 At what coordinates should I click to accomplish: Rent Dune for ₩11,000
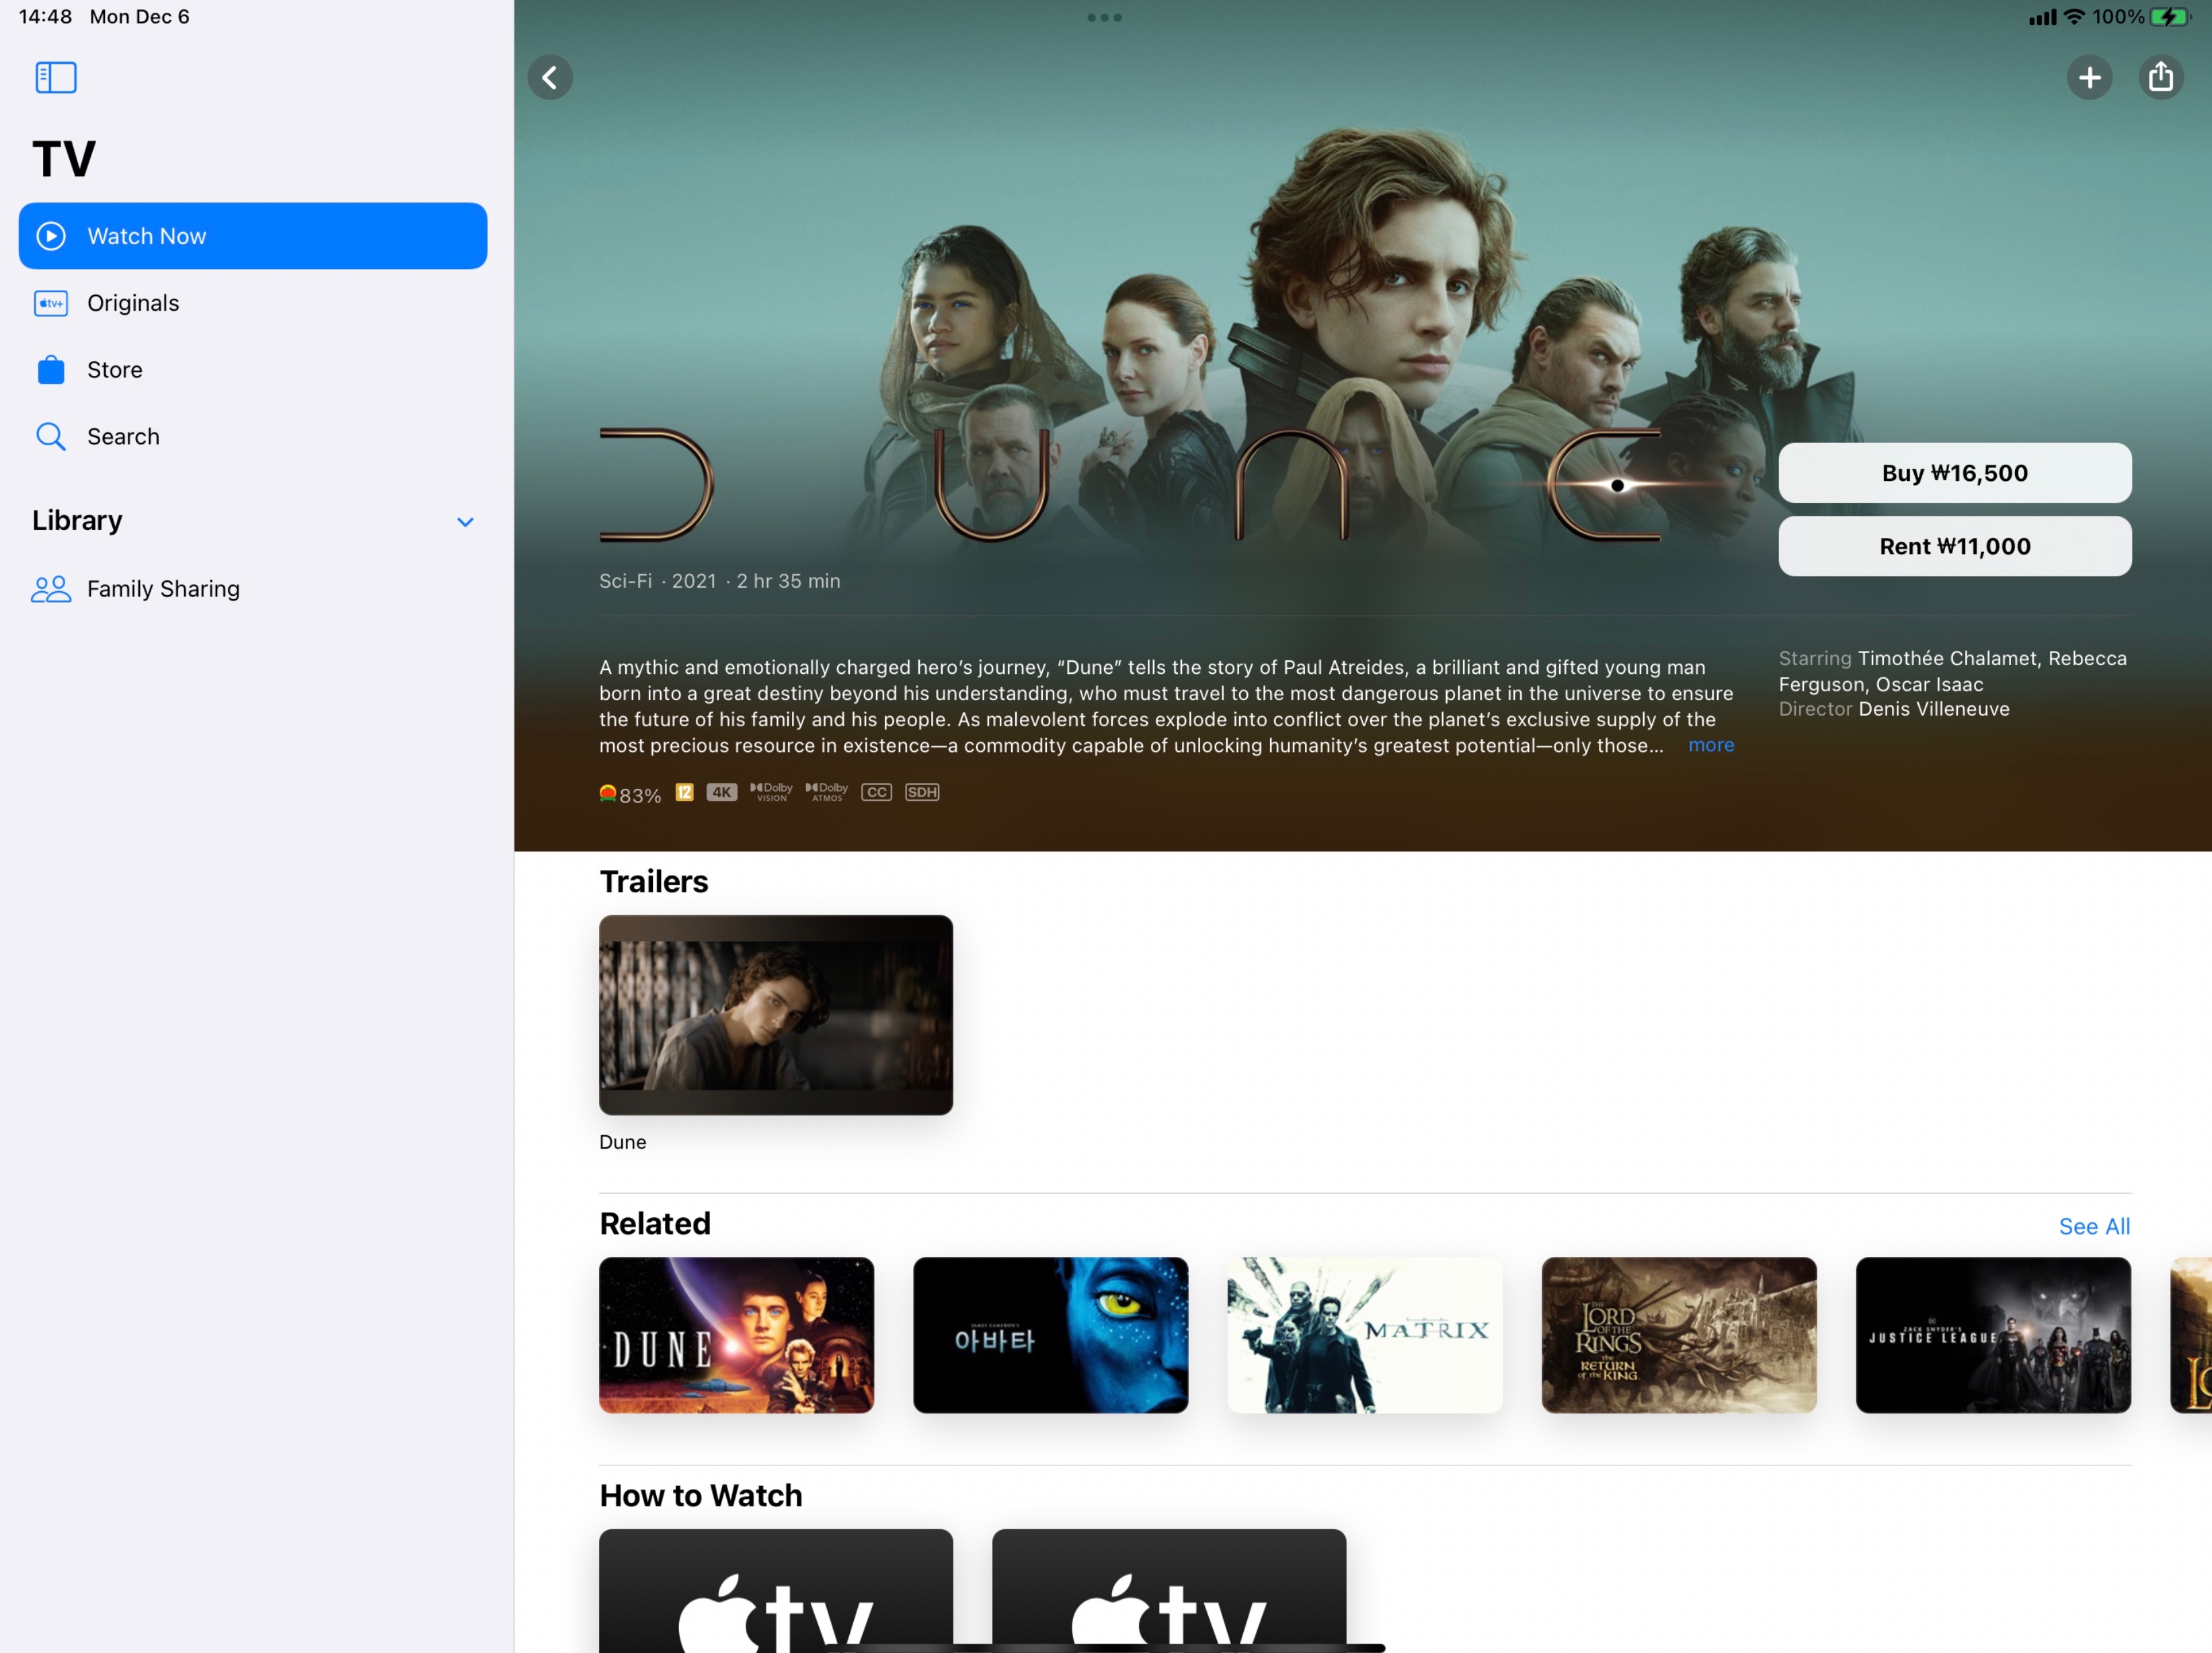1954,546
